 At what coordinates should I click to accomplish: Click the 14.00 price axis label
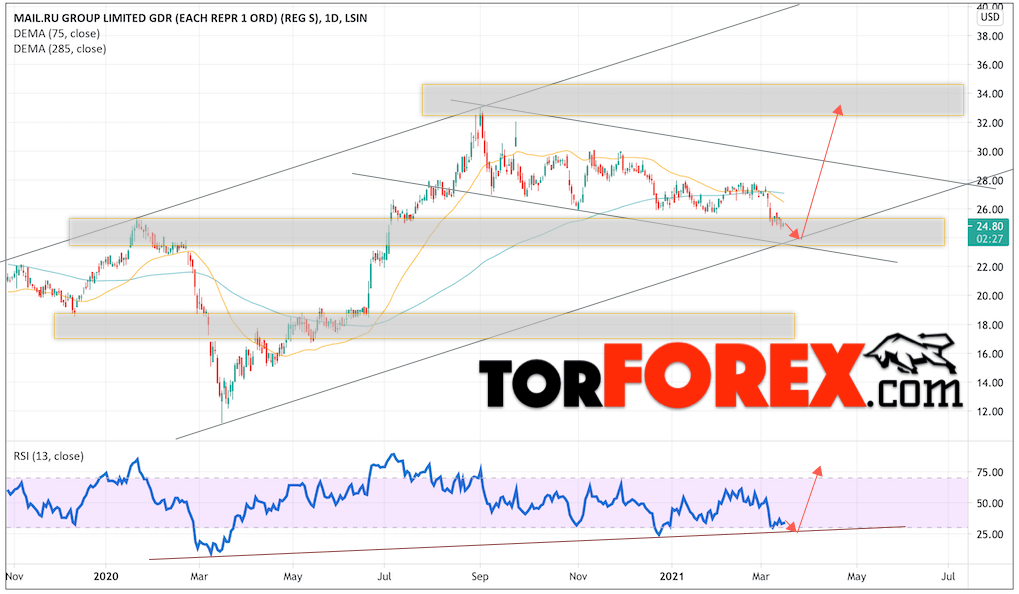point(989,383)
